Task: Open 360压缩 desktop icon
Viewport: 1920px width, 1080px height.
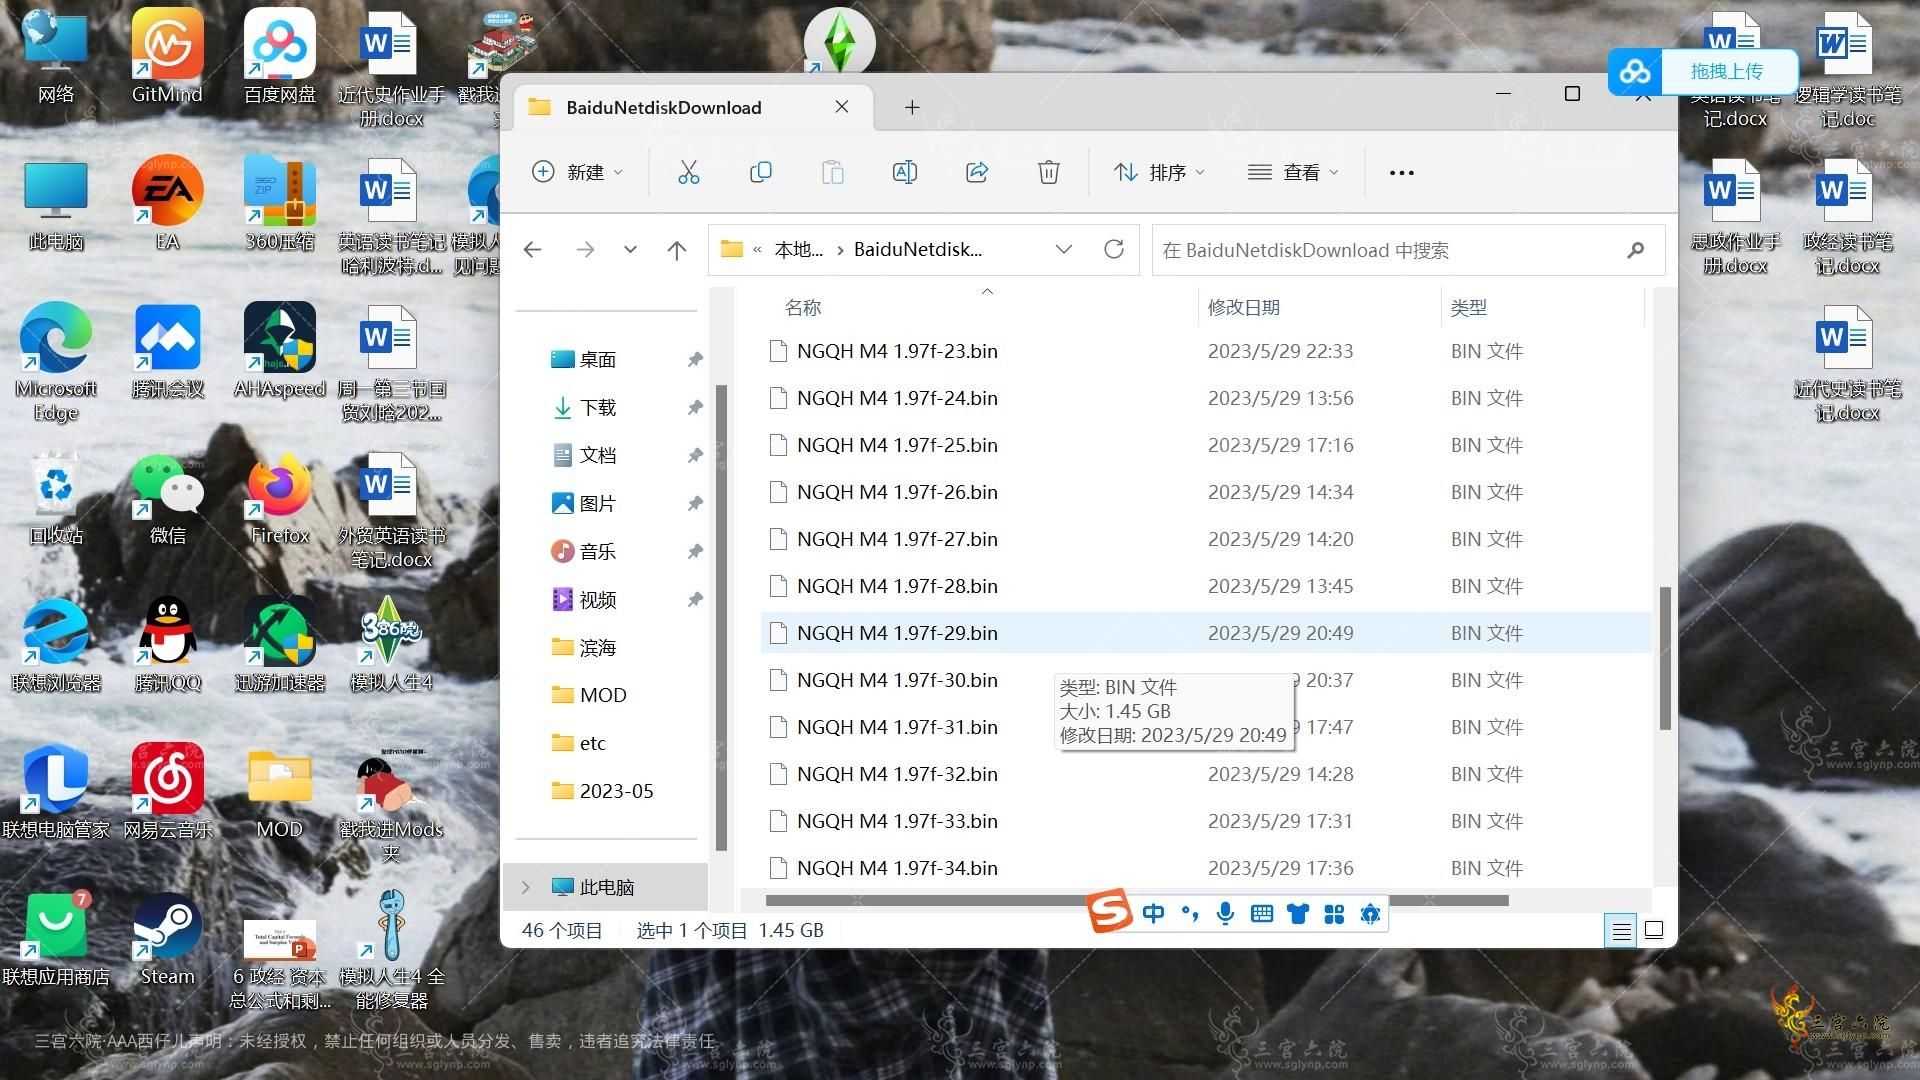Action: (279, 204)
